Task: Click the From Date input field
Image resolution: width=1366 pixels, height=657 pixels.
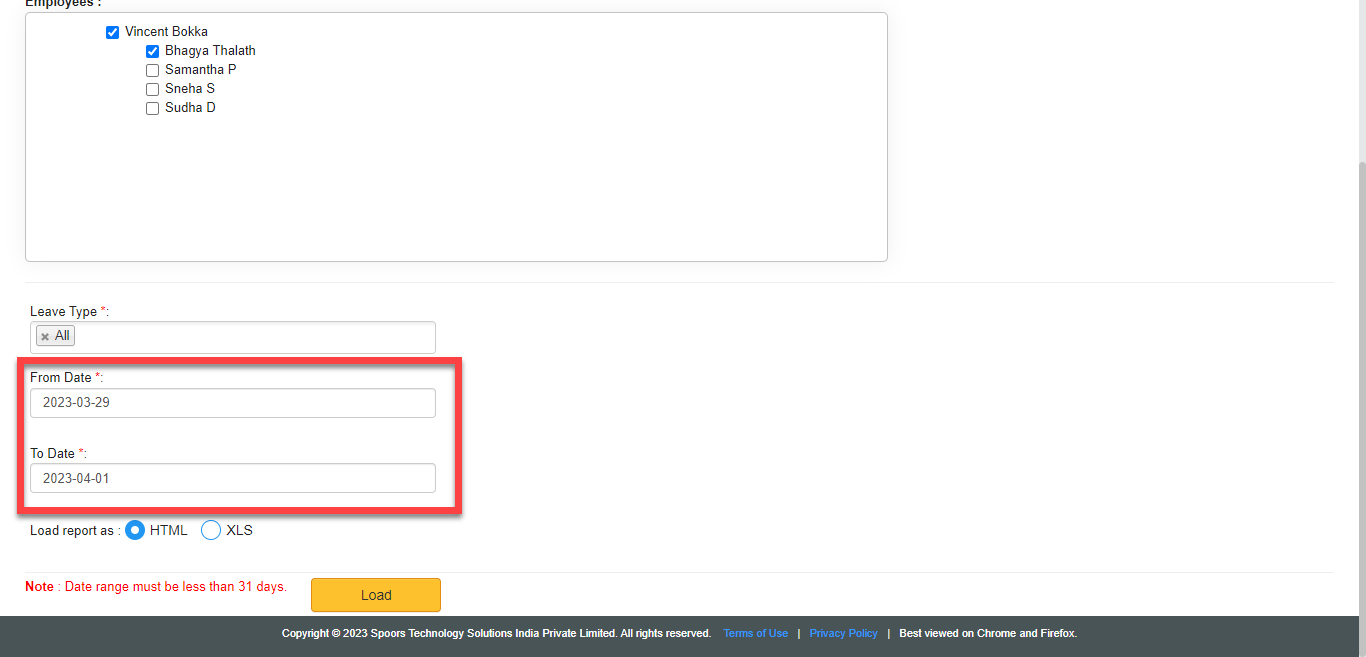Action: click(x=232, y=403)
